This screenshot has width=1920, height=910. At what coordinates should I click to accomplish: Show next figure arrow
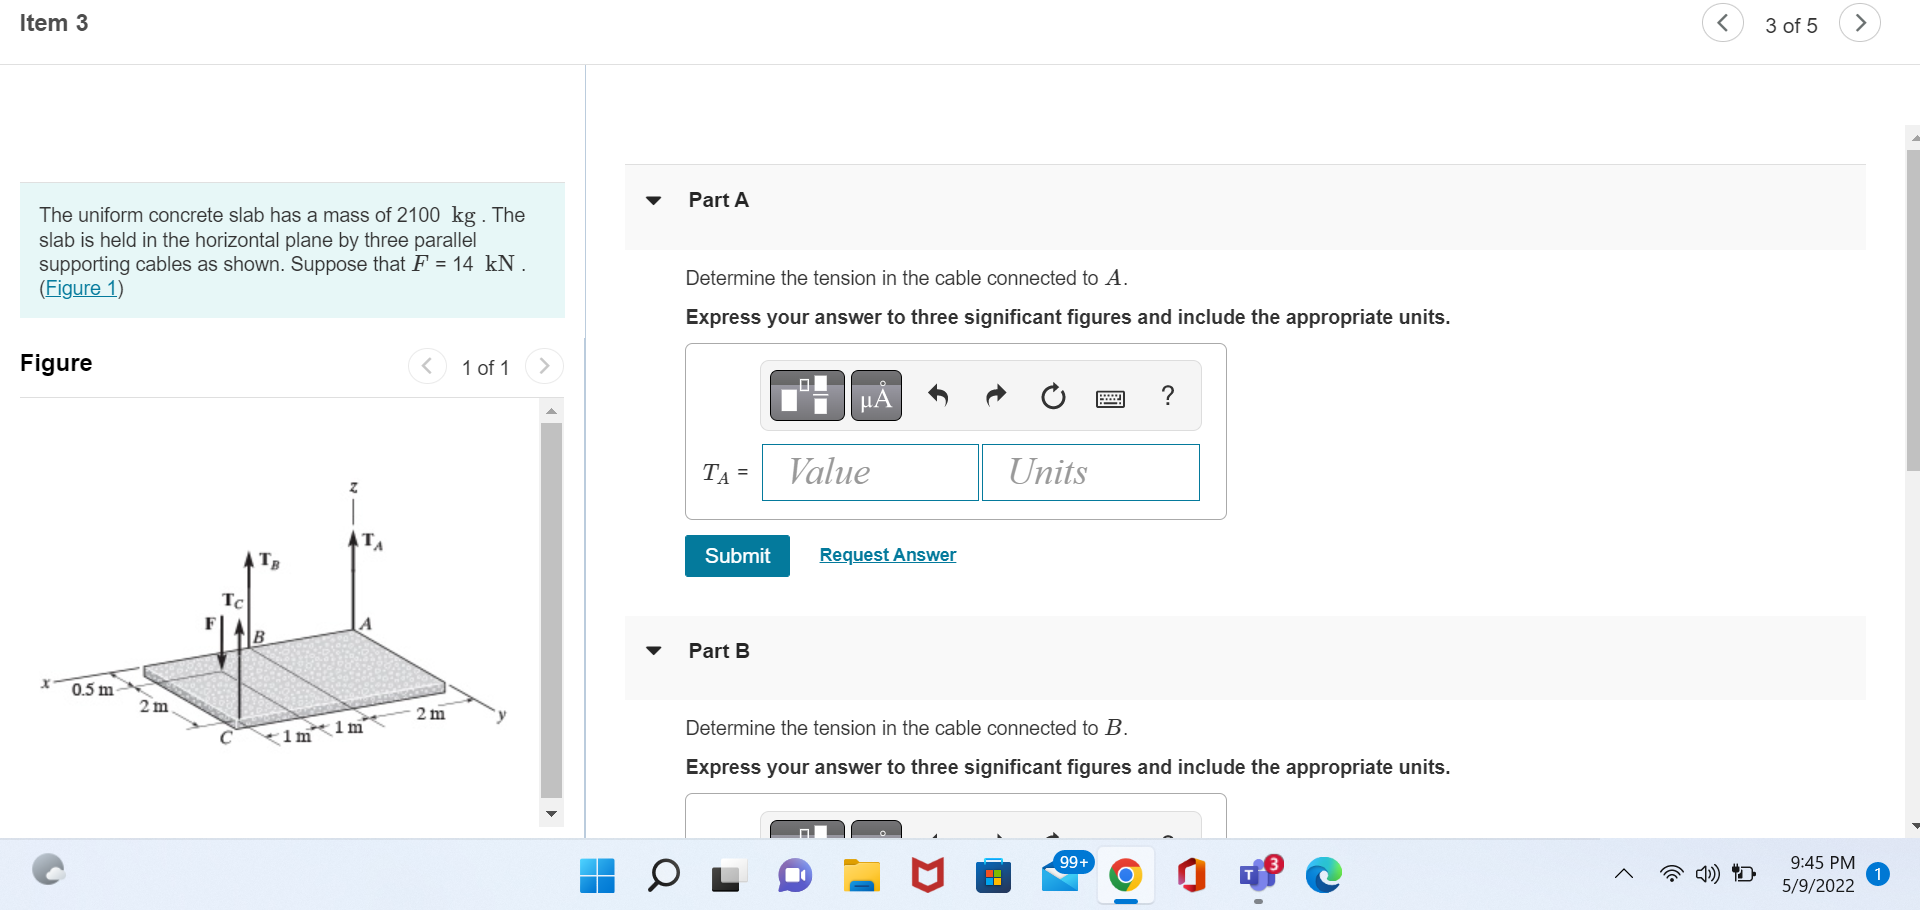pos(544,366)
